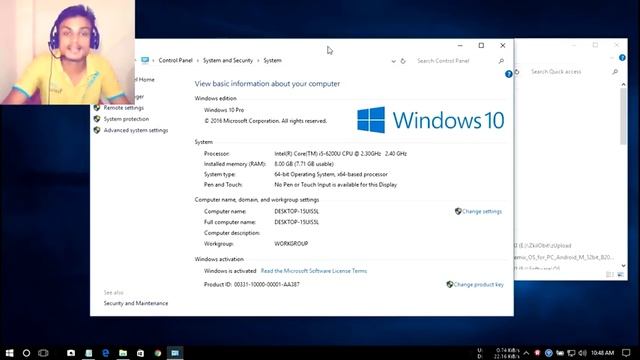Launch Microsoft Edge from the taskbar
This screenshot has height=360, width=640.
106,353
